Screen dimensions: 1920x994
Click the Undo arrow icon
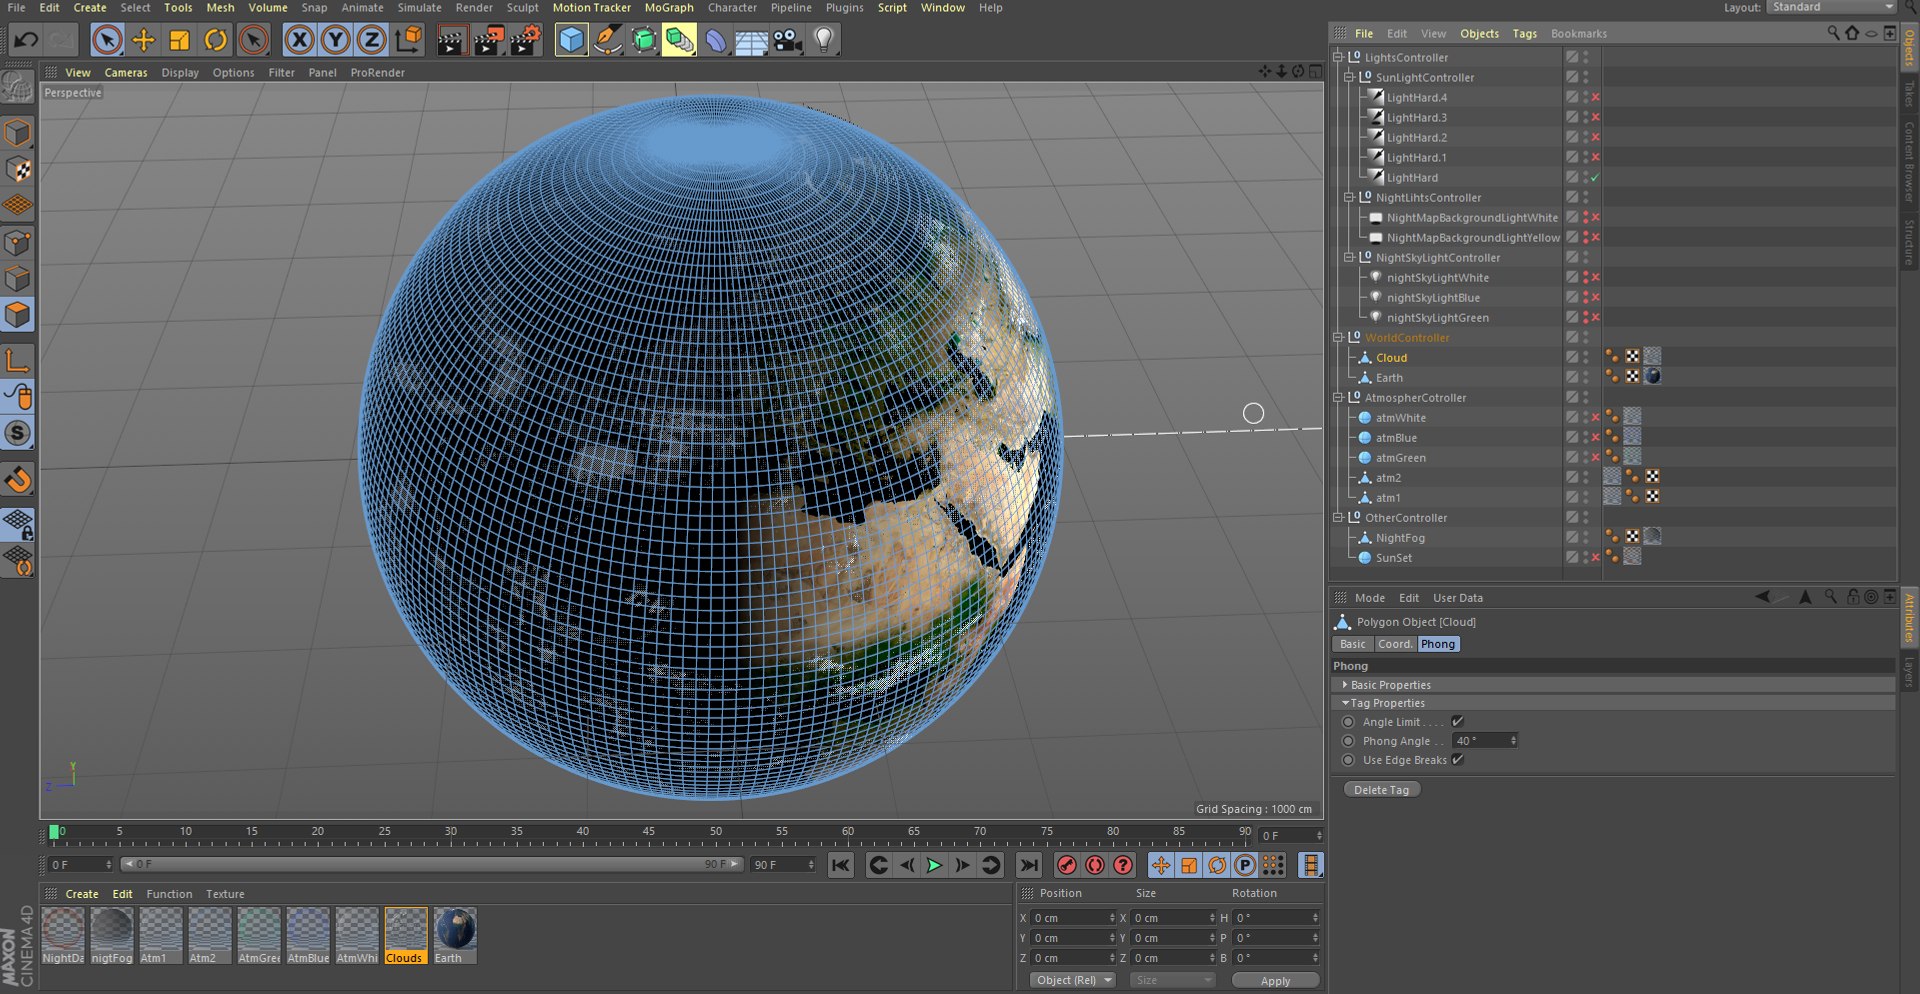point(26,40)
